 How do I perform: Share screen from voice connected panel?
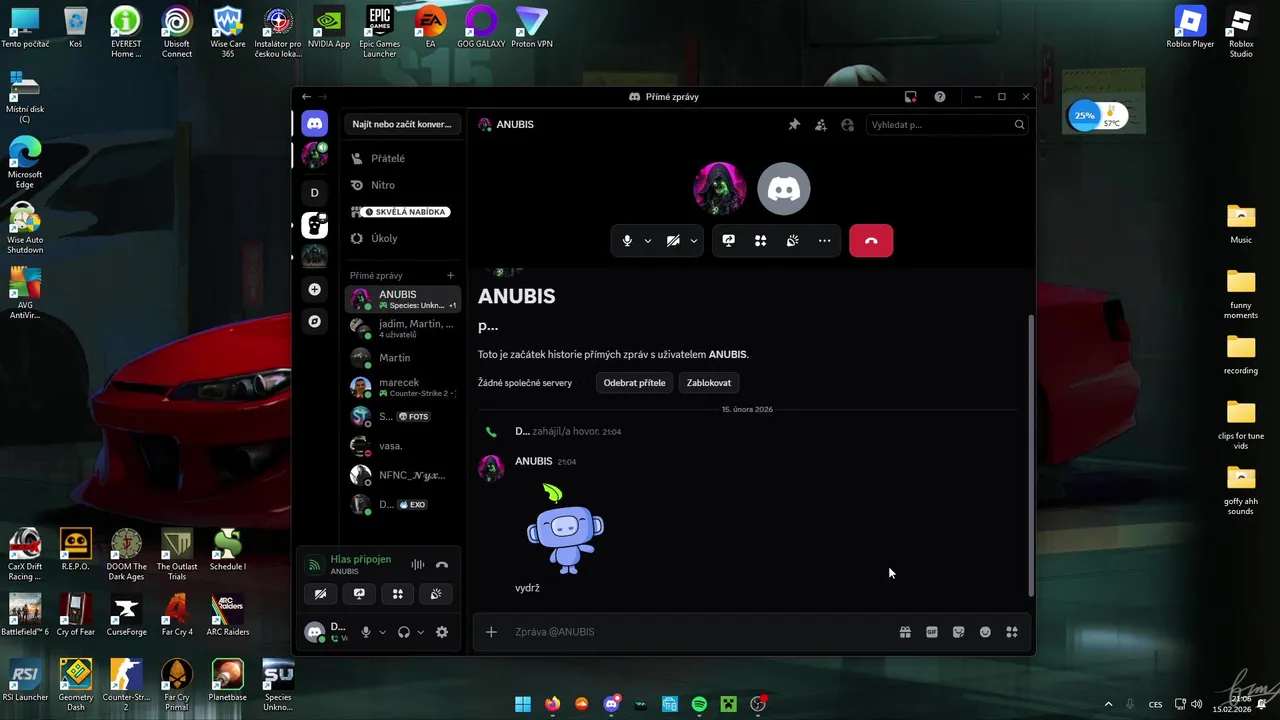click(x=359, y=594)
